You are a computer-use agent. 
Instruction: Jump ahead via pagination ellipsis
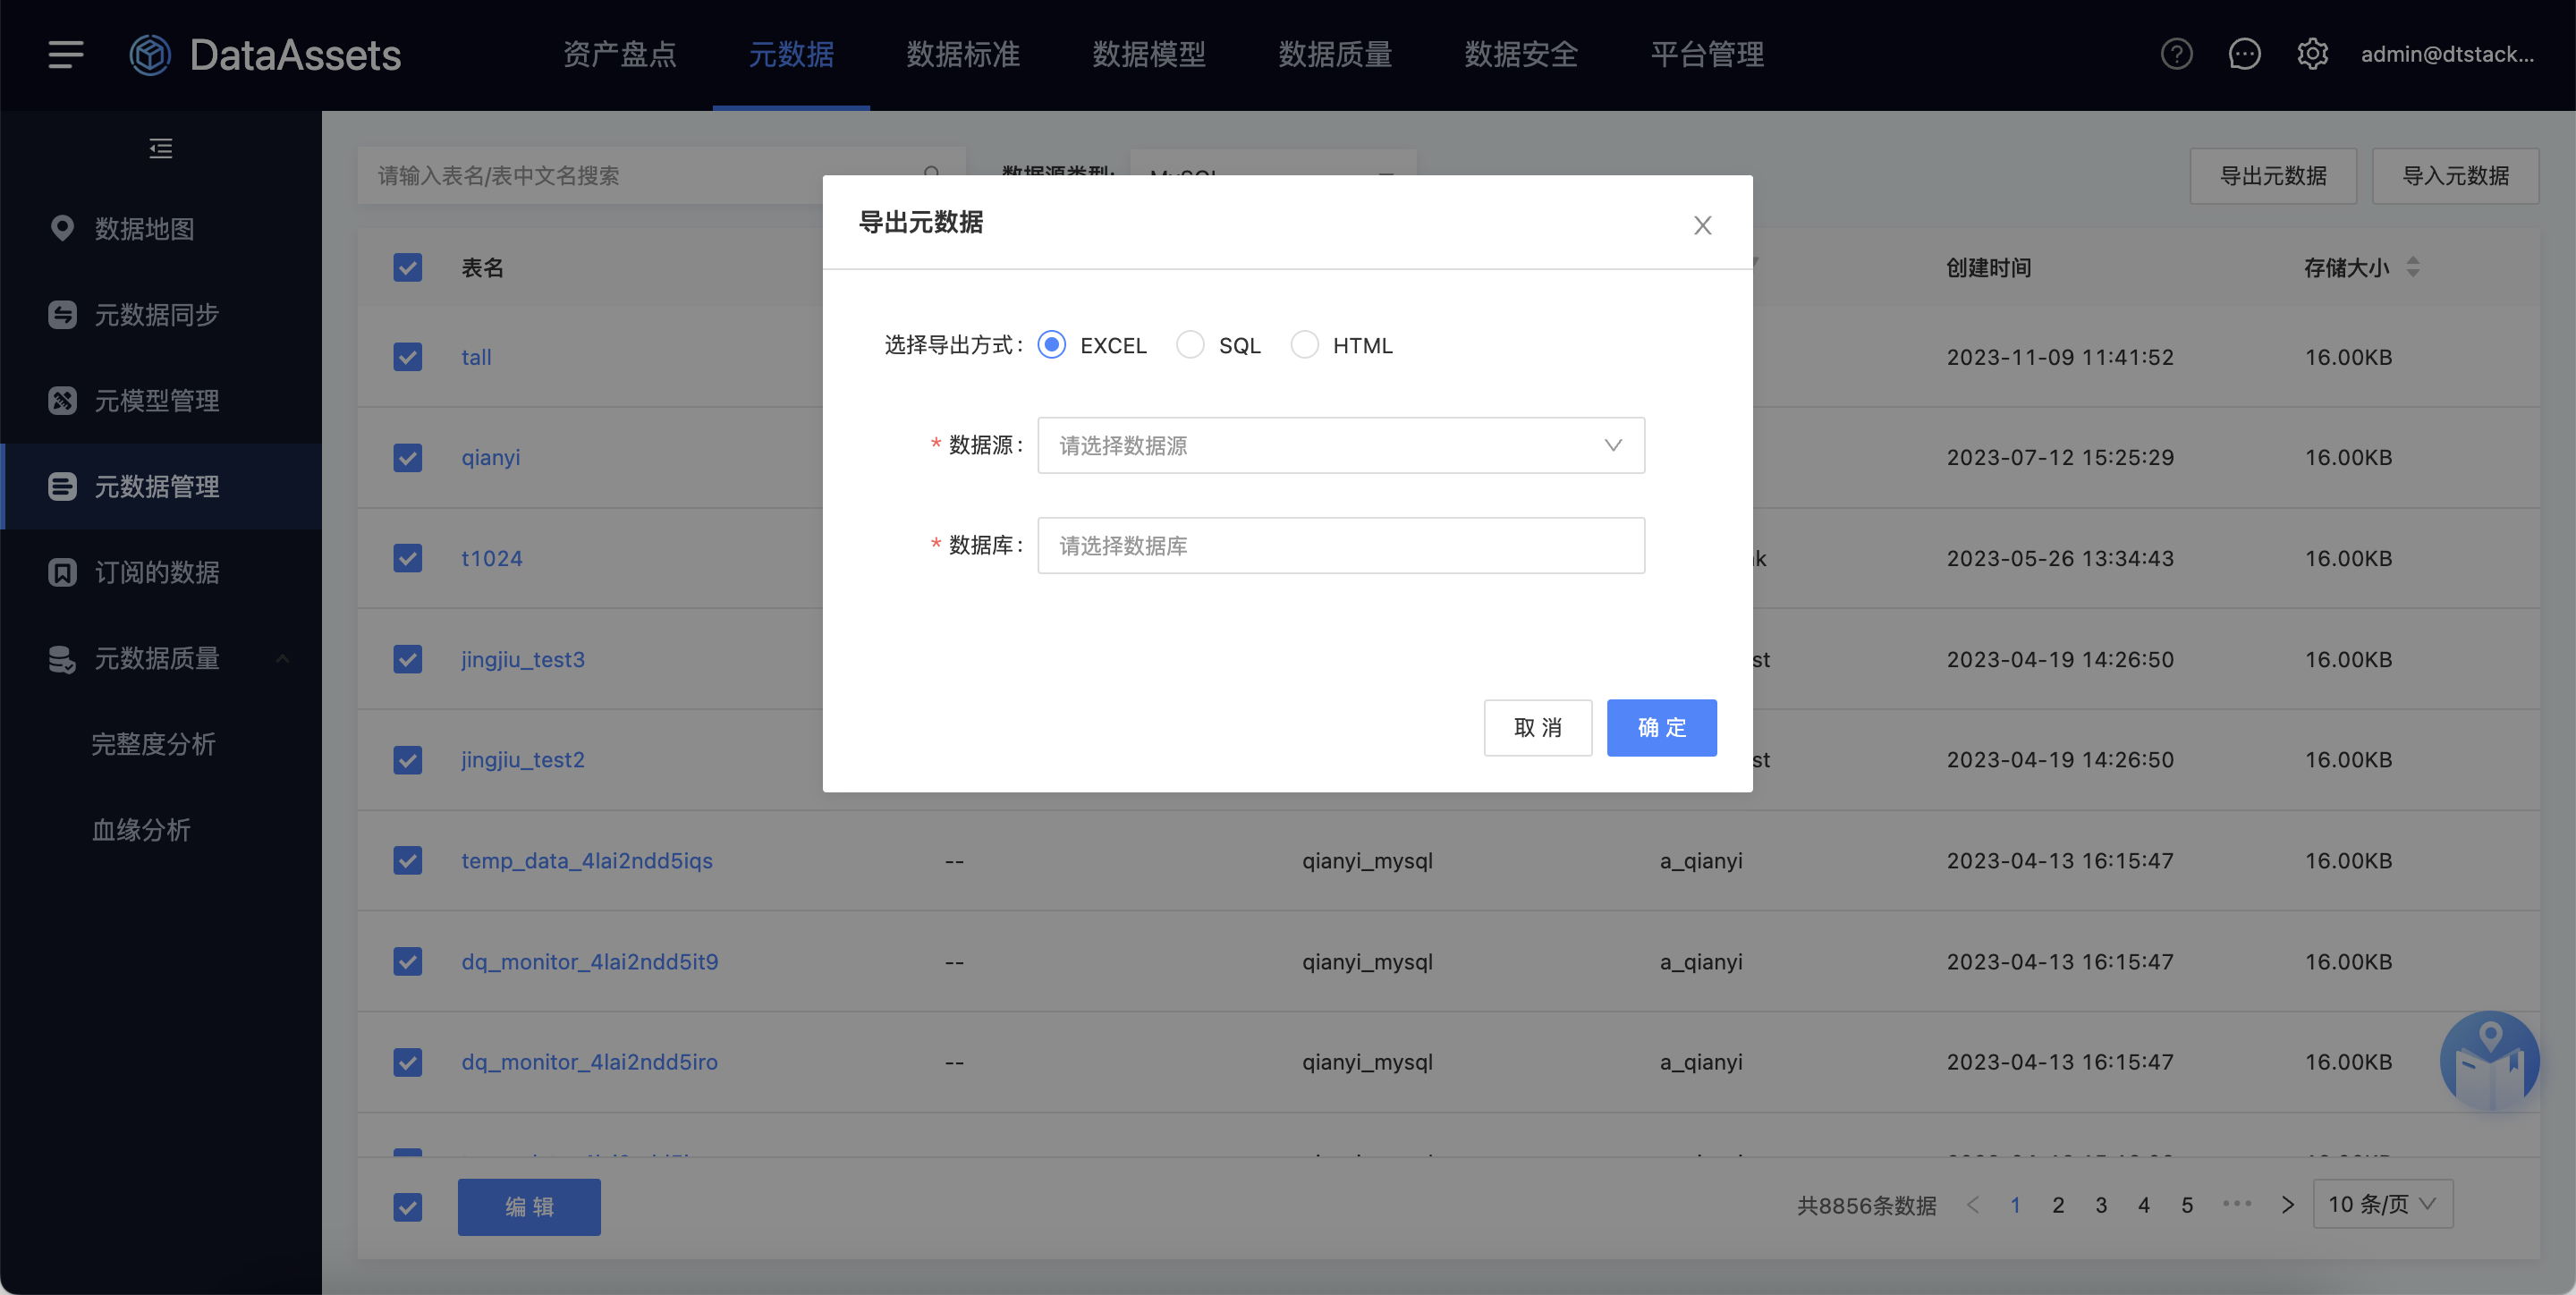pos(2237,1204)
